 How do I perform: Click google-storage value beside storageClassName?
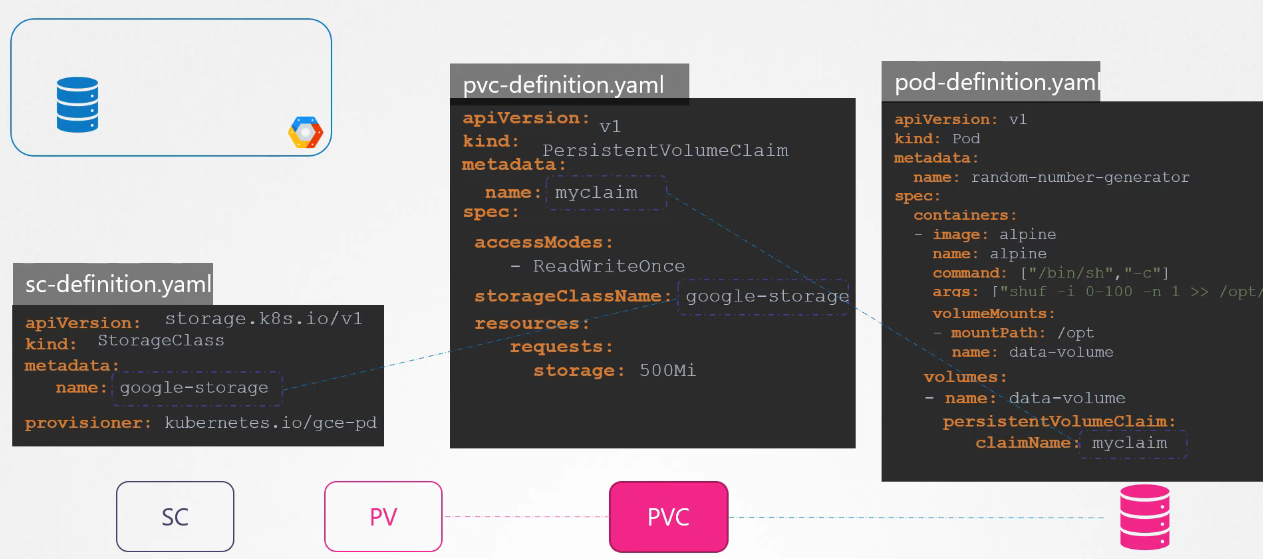coord(766,296)
